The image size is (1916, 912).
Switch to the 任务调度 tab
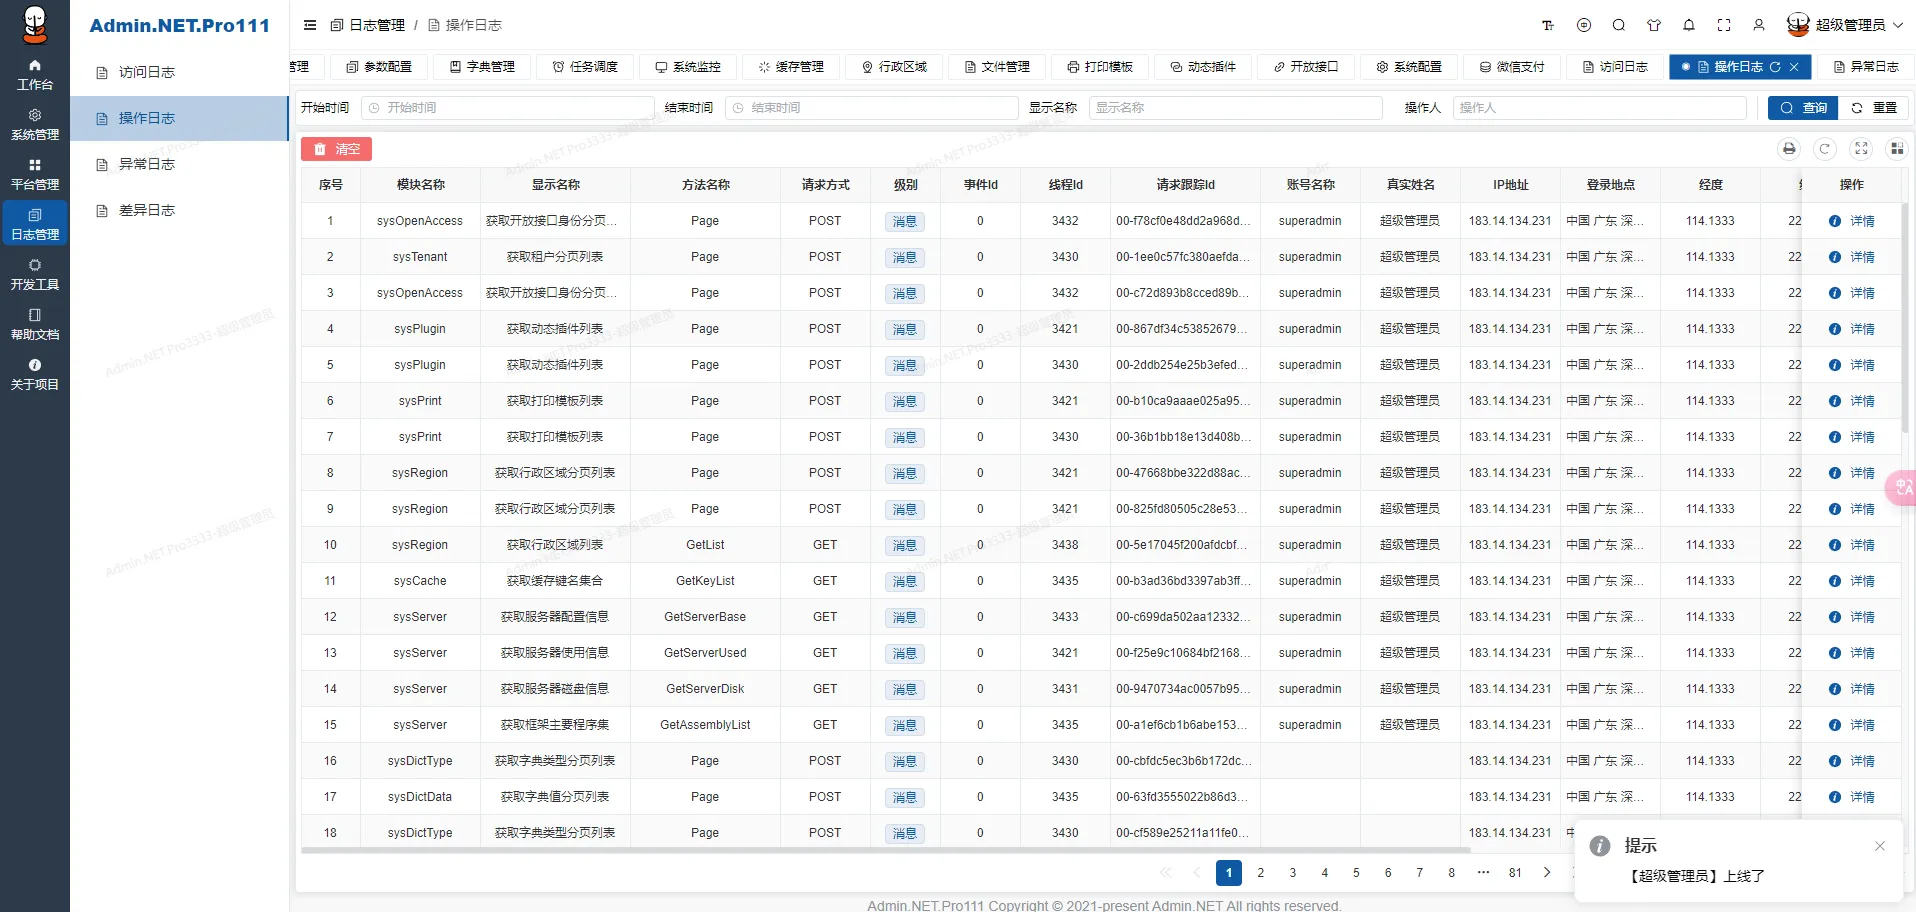coord(585,67)
